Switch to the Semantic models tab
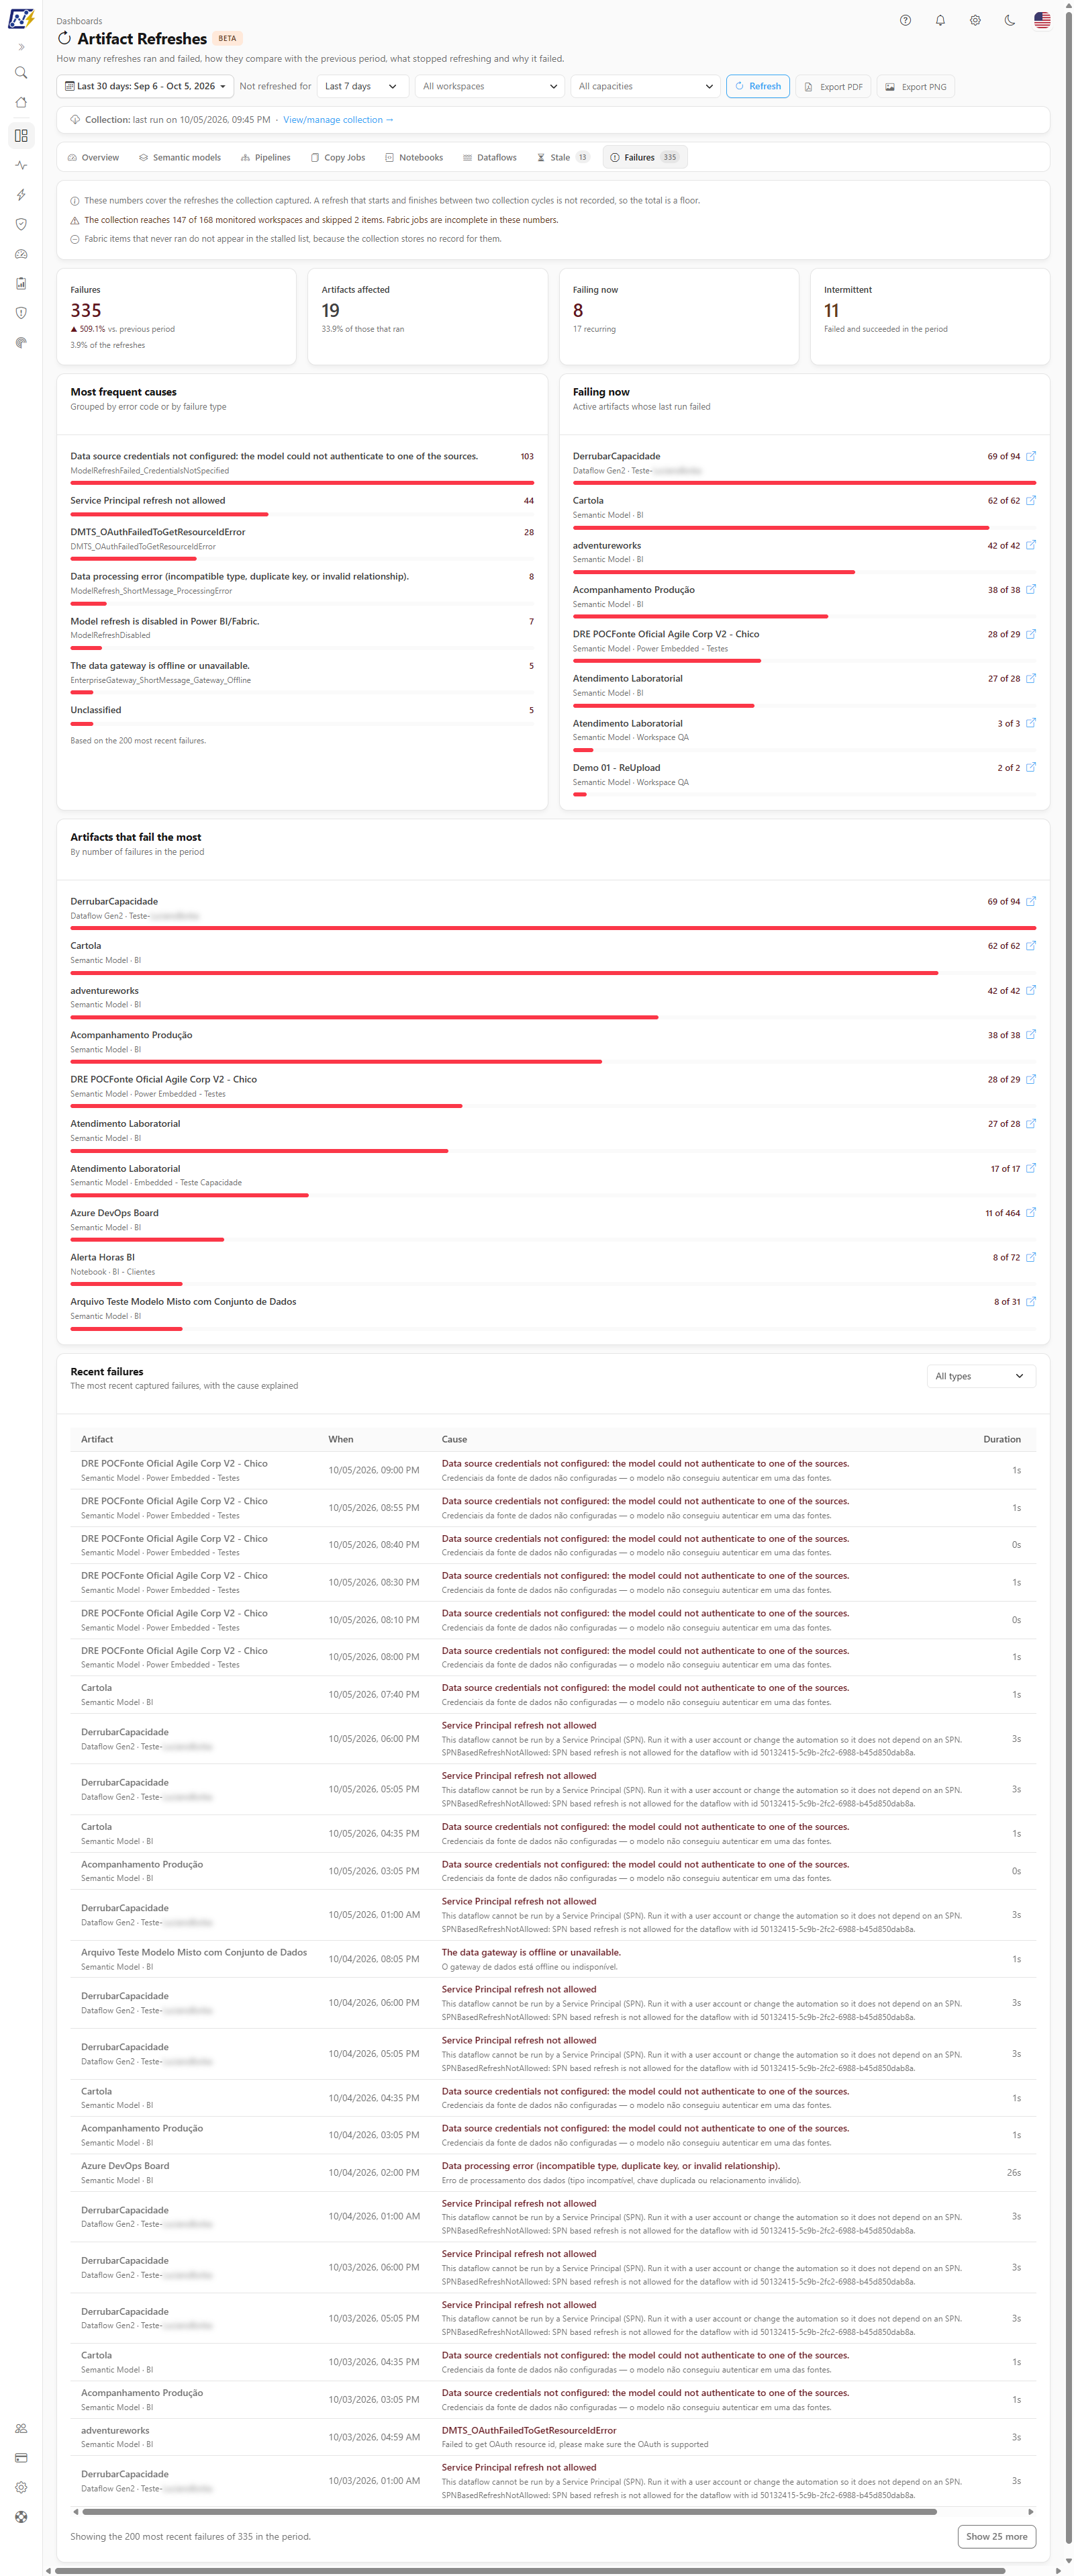 (x=180, y=157)
